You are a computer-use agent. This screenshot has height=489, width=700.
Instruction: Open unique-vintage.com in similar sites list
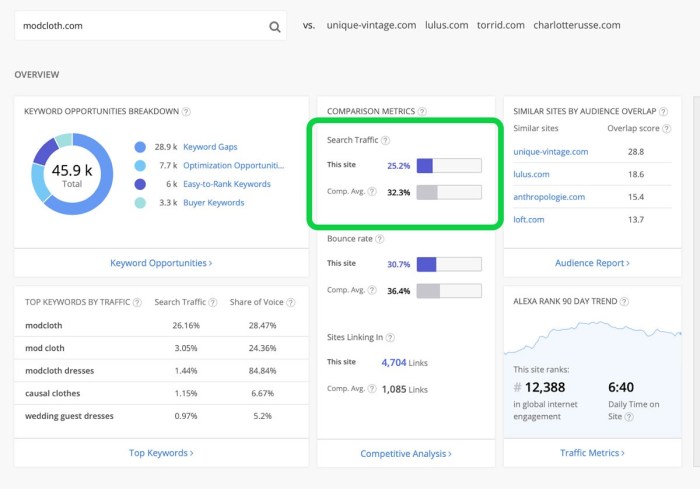click(x=550, y=152)
